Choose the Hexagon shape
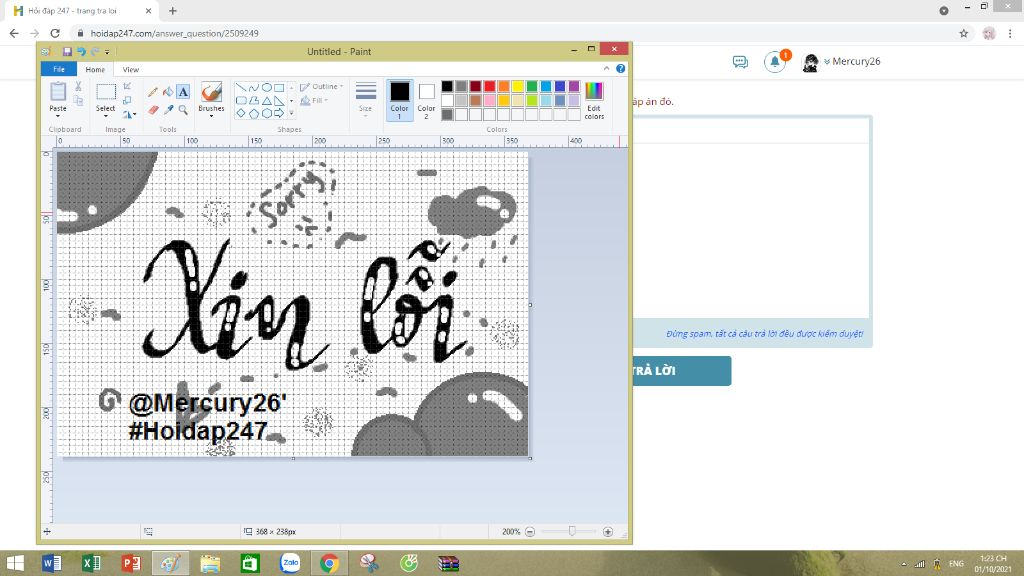1024x576 pixels. click(266, 113)
